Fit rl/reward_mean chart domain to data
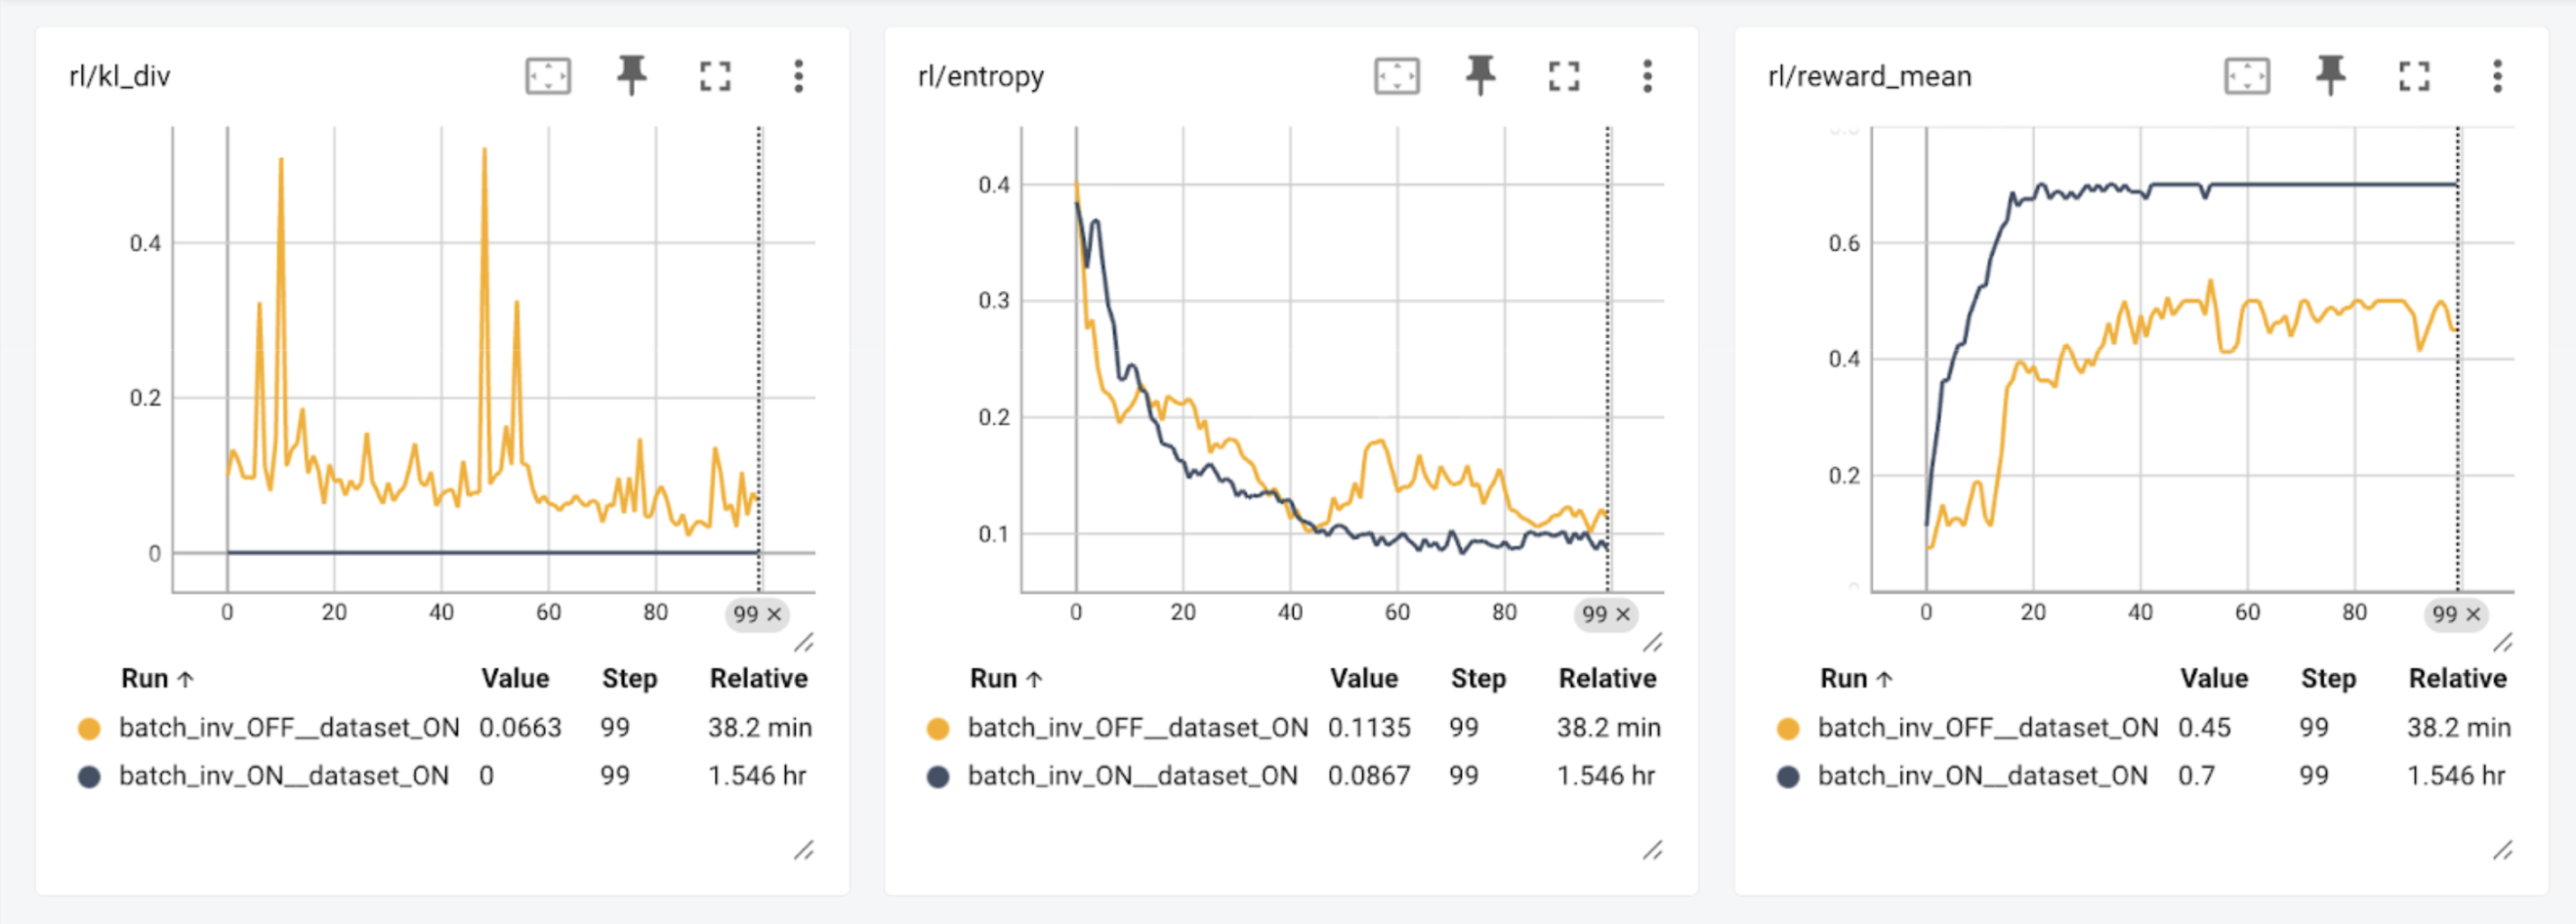The height and width of the screenshot is (924, 2576). (2247, 76)
